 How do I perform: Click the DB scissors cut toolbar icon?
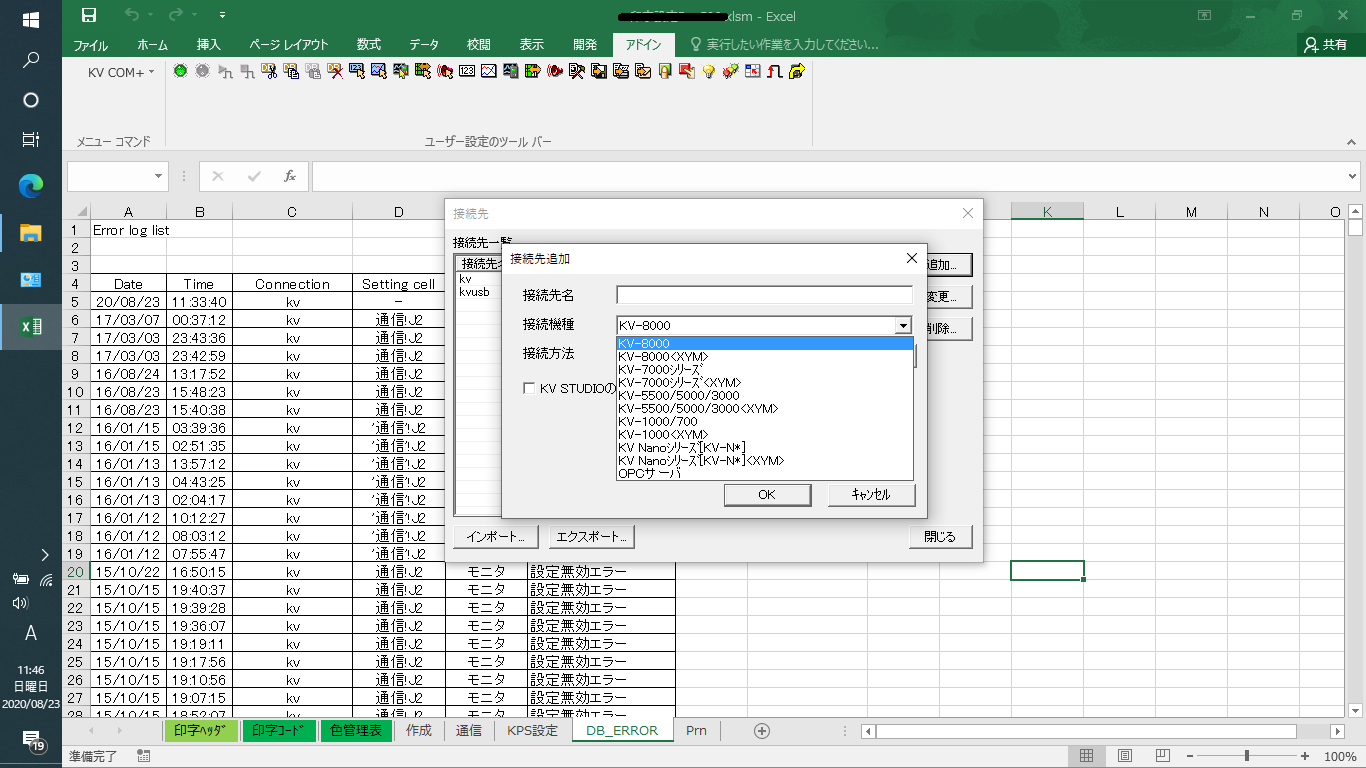[x=269, y=71]
